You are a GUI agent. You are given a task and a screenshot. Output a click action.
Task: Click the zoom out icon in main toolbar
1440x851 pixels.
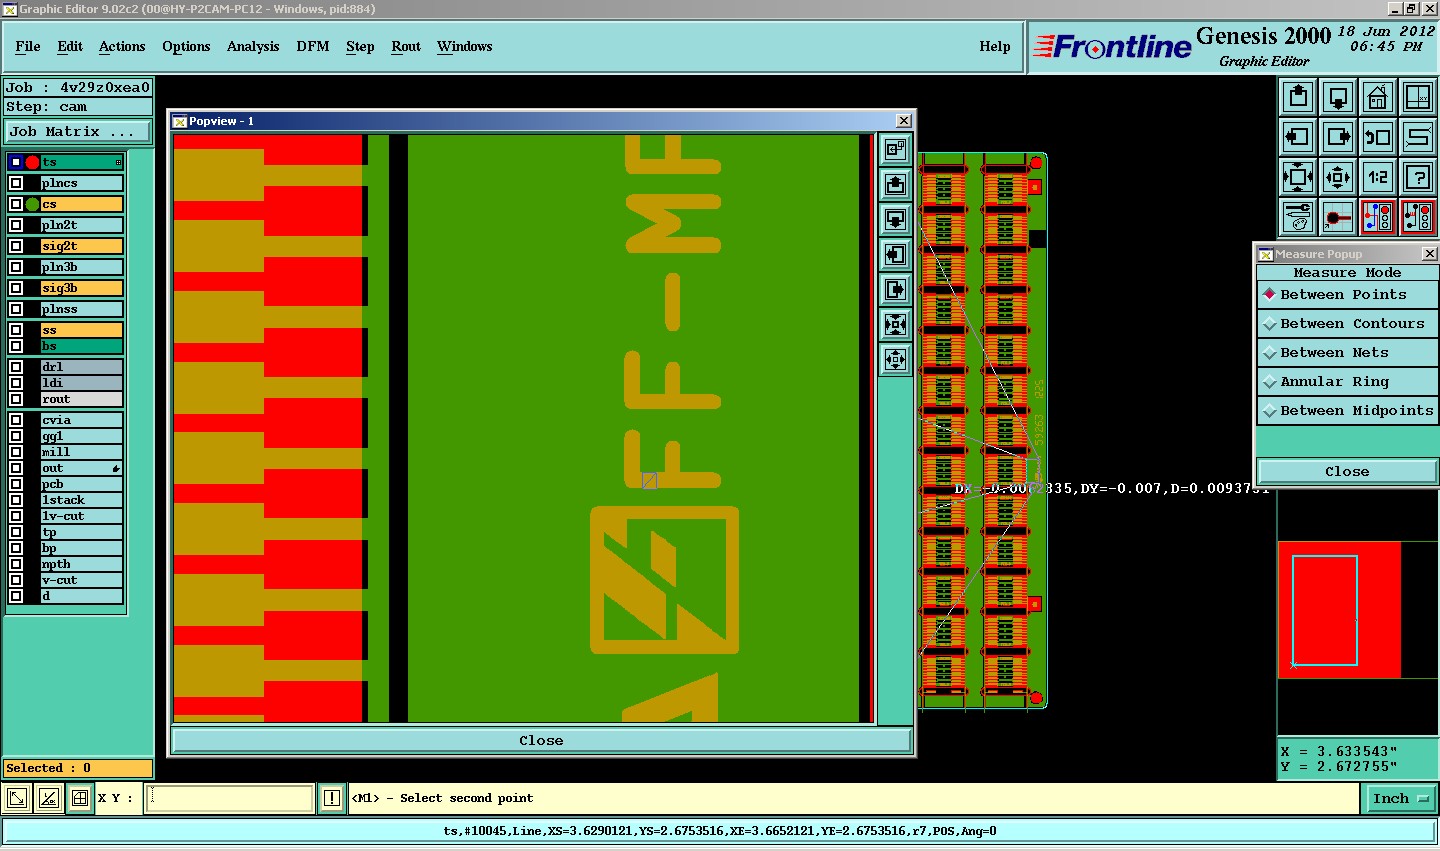click(1338, 177)
